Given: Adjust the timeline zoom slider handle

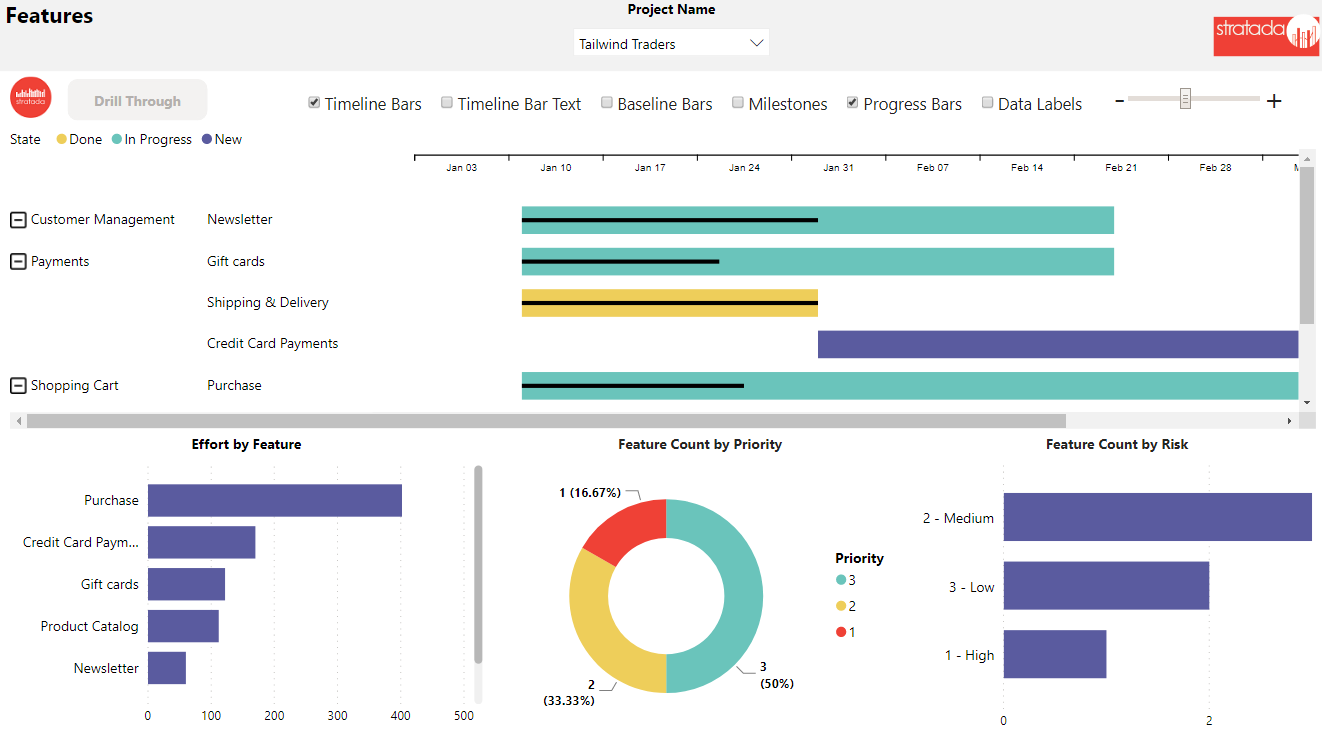Looking at the screenshot, I should 1185,98.
